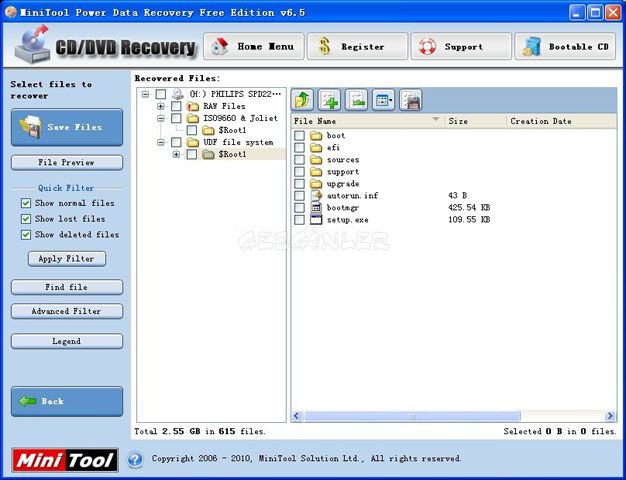Disable Show deleted files filter
This screenshot has width=626, height=480.
click(x=26, y=234)
